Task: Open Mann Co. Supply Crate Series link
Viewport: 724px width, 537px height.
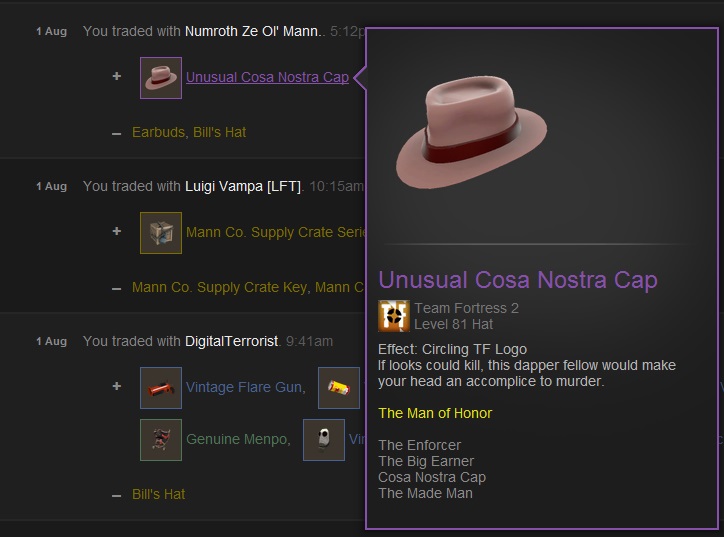Action: 276,232
